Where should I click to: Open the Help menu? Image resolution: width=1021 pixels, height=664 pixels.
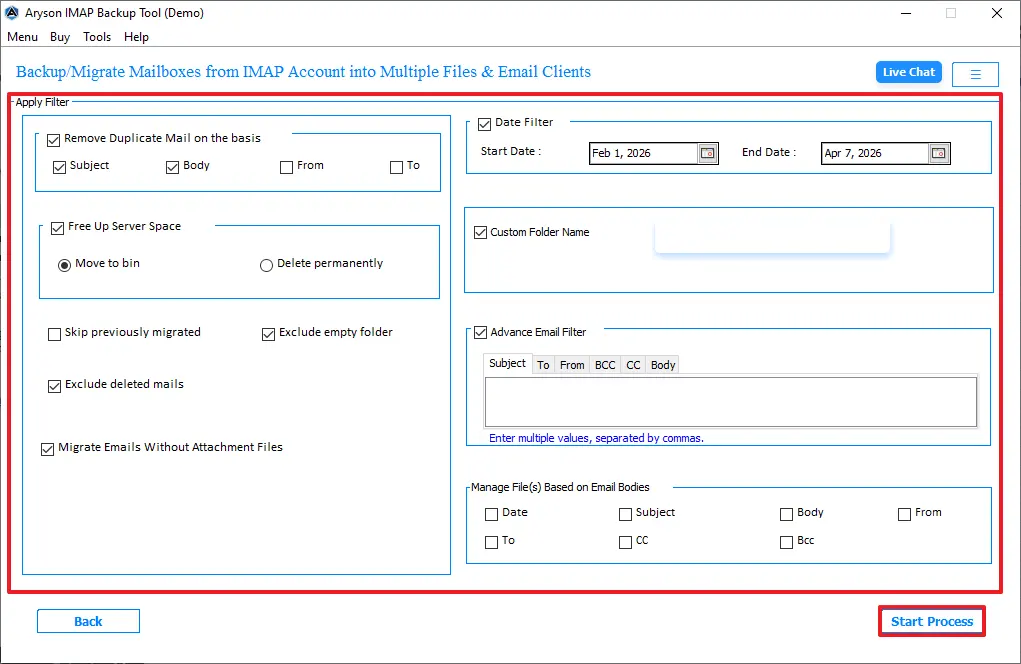tap(137, 37)
